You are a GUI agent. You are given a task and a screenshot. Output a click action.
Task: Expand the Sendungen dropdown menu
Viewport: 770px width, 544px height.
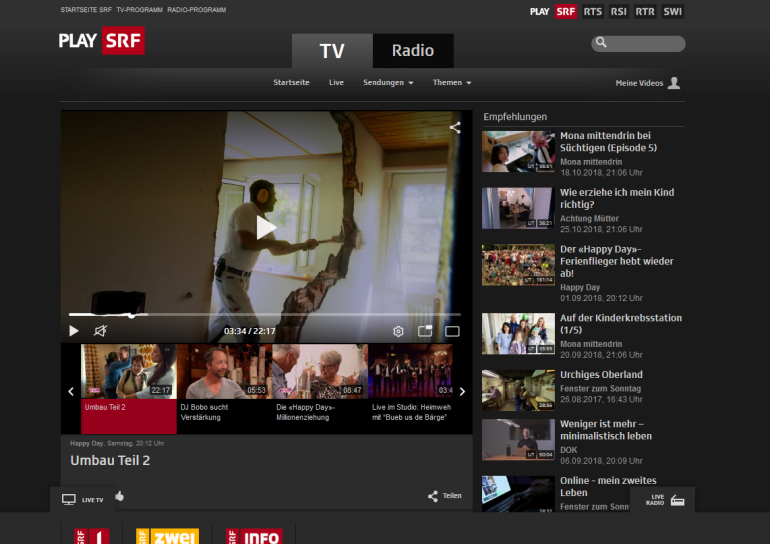[x=388, y=82]
